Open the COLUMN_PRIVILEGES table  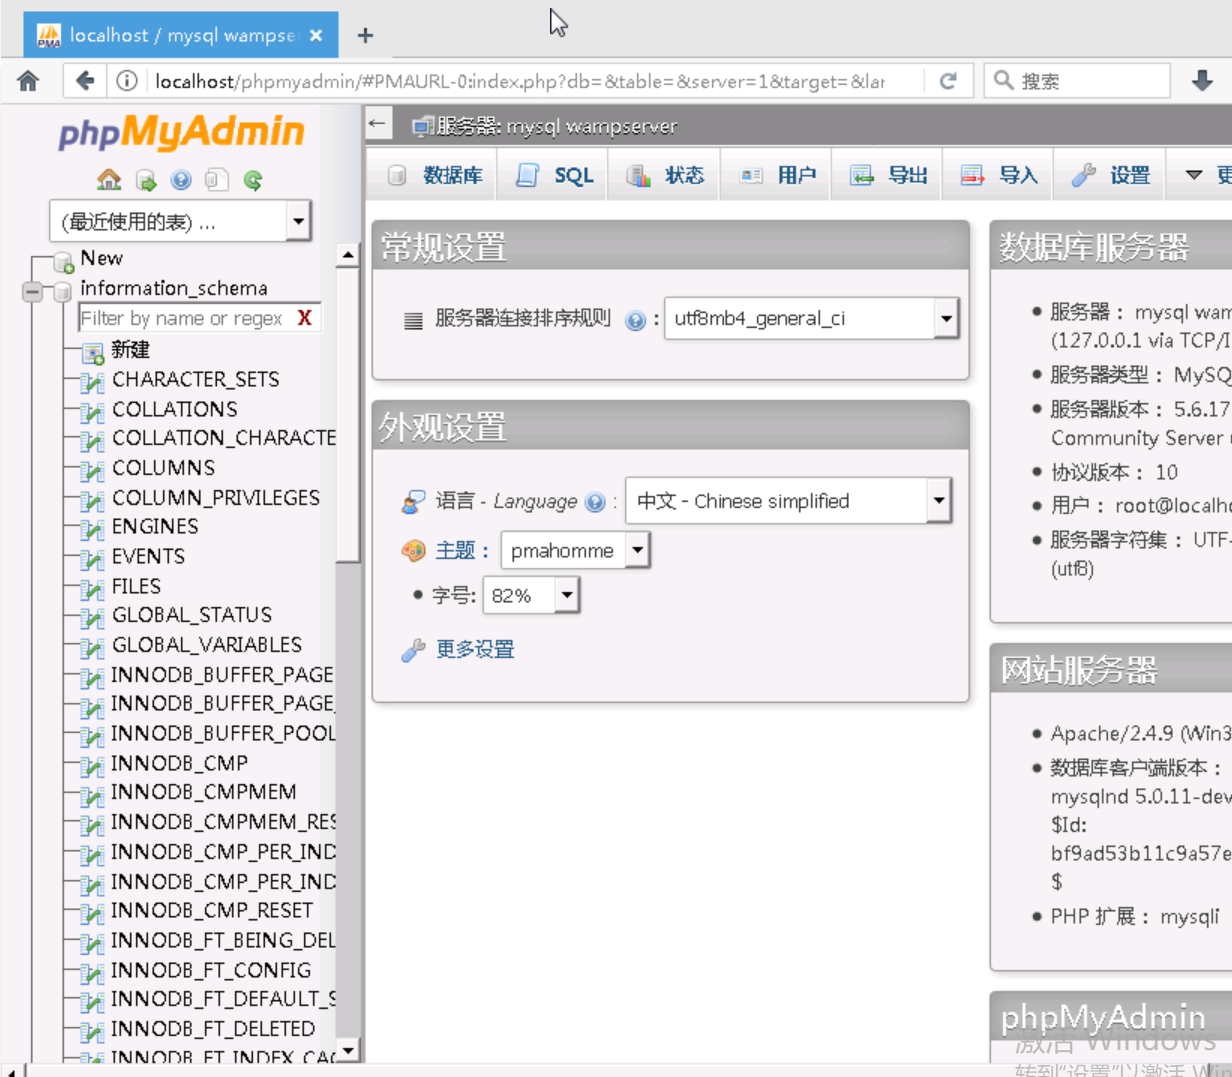click(x=216, y=498)
